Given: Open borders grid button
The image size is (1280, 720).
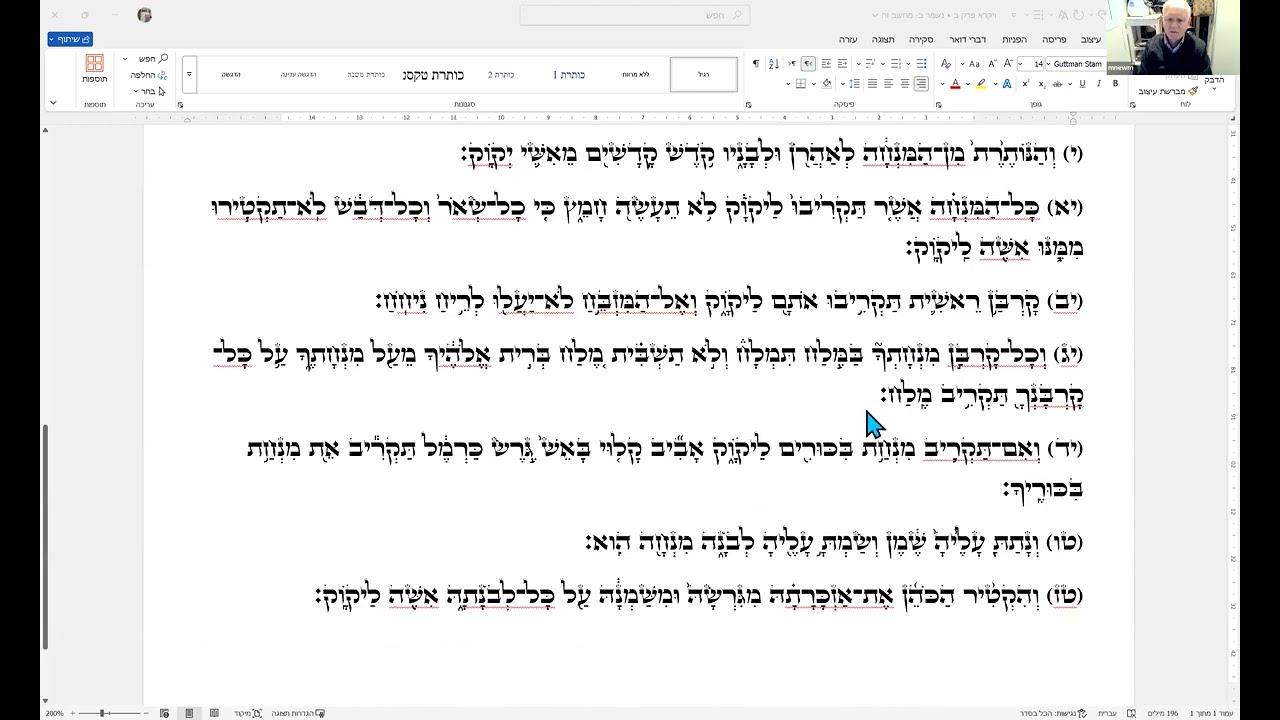Looking at the screenshot, I should pyautogui.click(x=800, y=84).
